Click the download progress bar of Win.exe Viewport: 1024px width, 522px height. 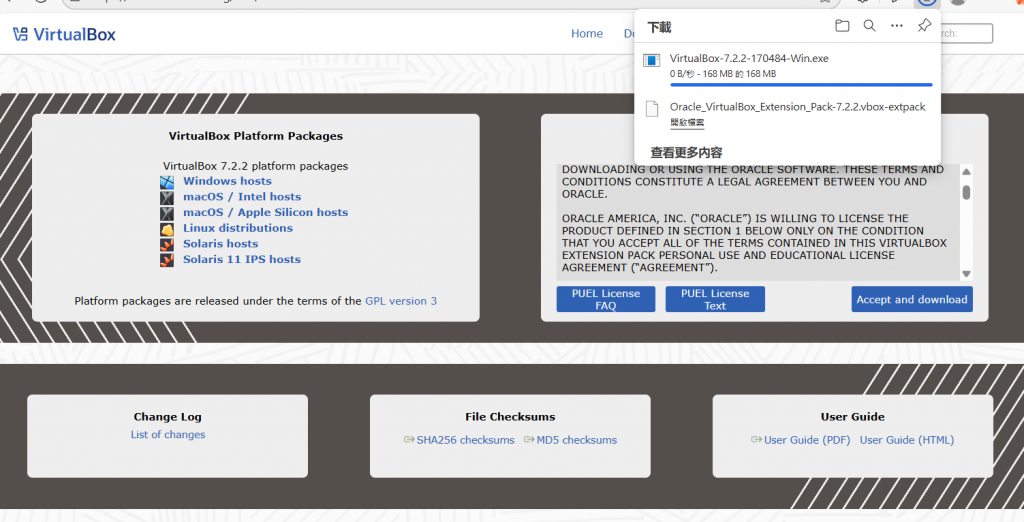coord(801,85)
